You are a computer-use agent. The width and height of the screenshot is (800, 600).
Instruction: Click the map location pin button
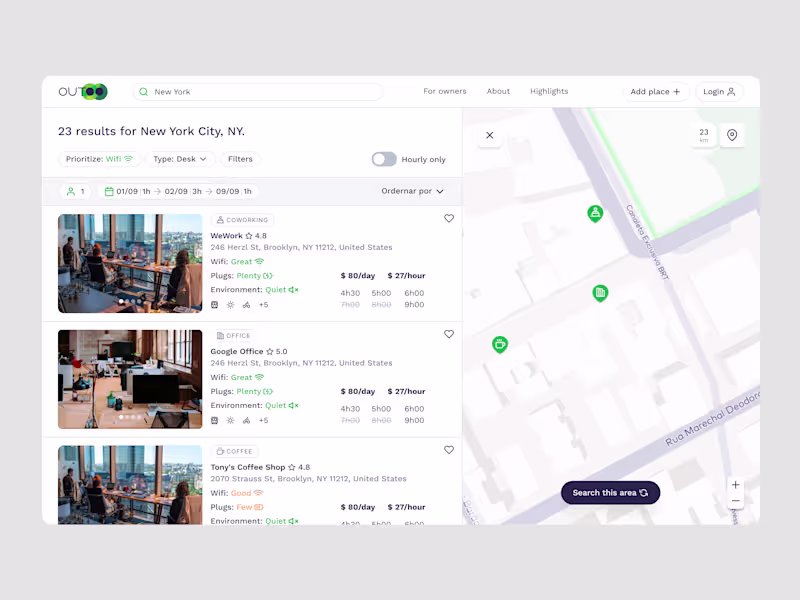pyautogui.click(x=732, y=135)
